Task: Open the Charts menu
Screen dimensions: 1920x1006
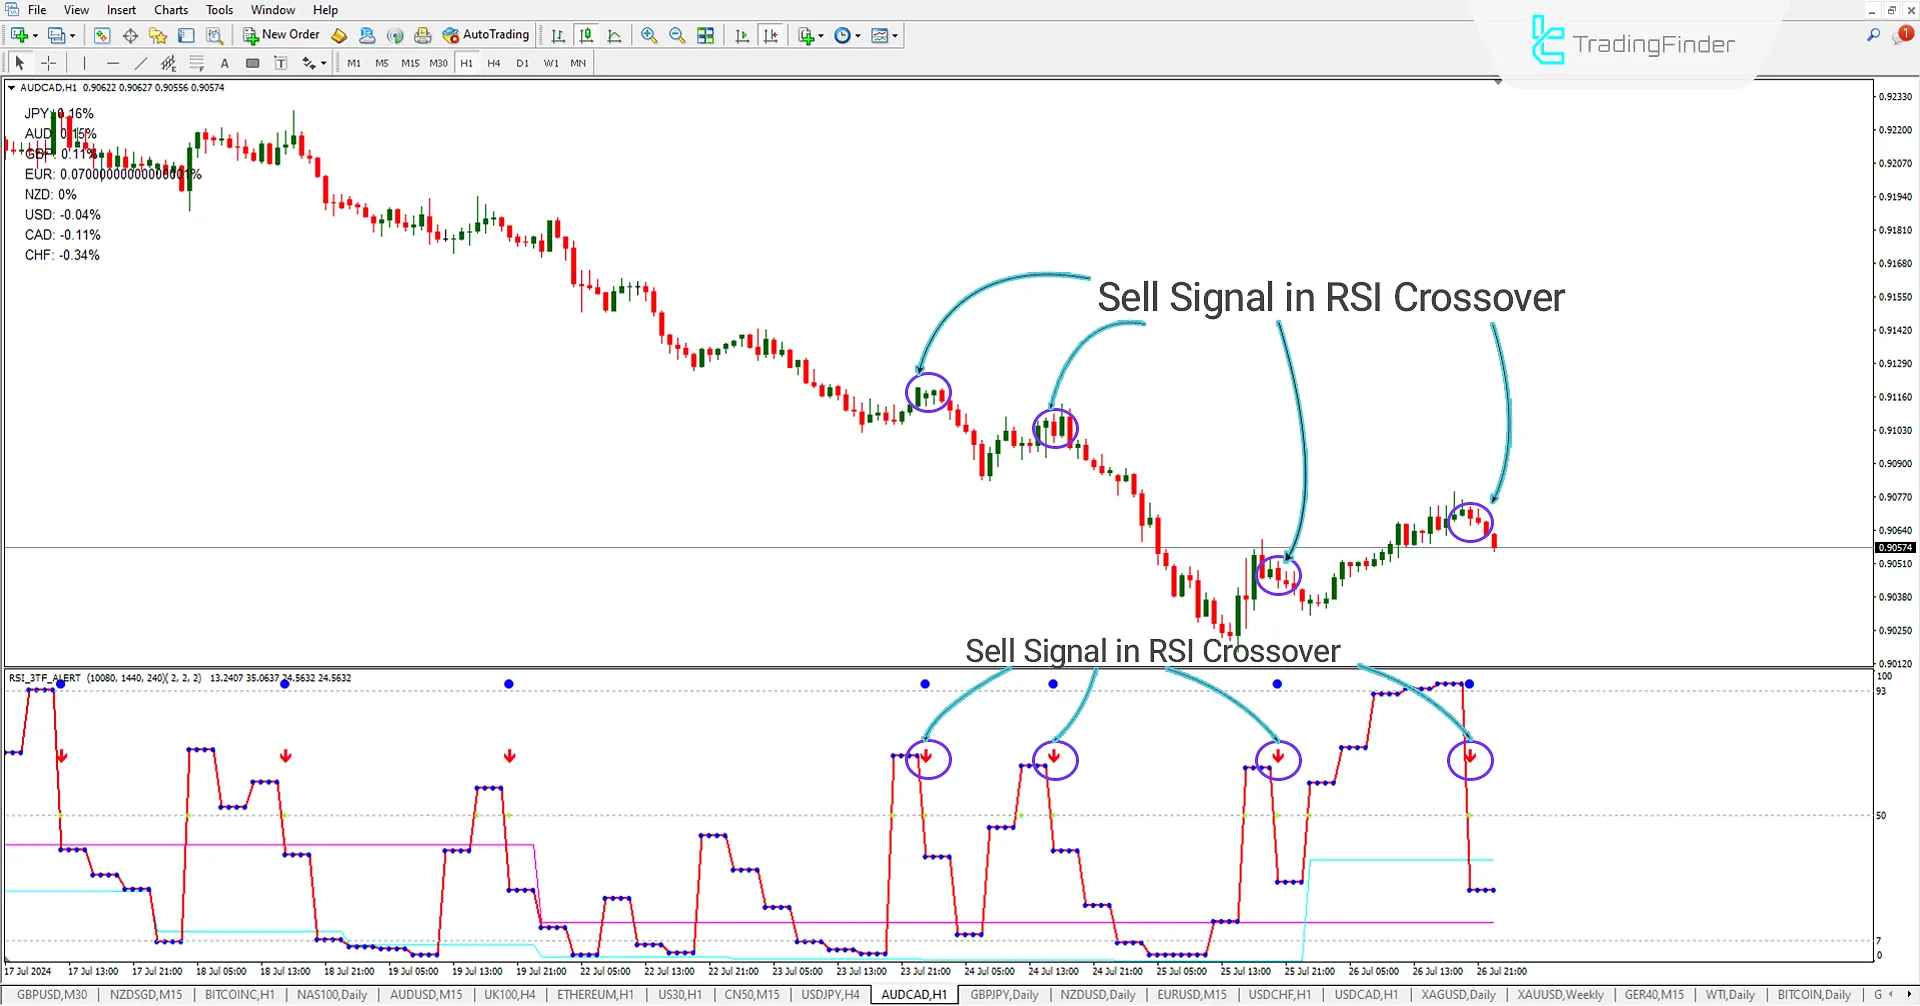Action: [170, 9]
